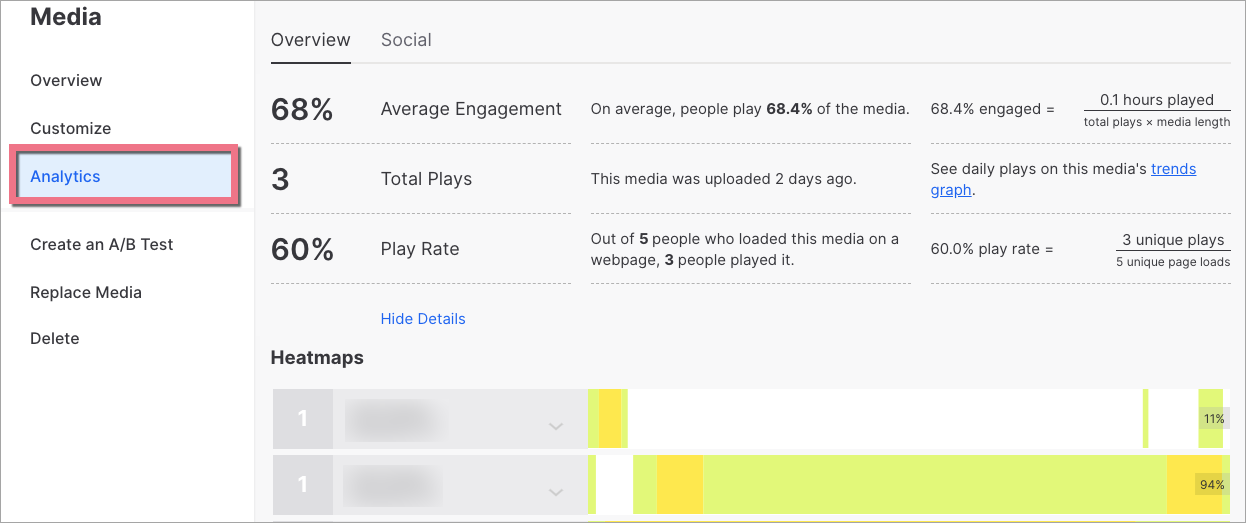Expand the first heatmap row chevron
This screenshot has width=1246, height=523.
tap(556, 426)
